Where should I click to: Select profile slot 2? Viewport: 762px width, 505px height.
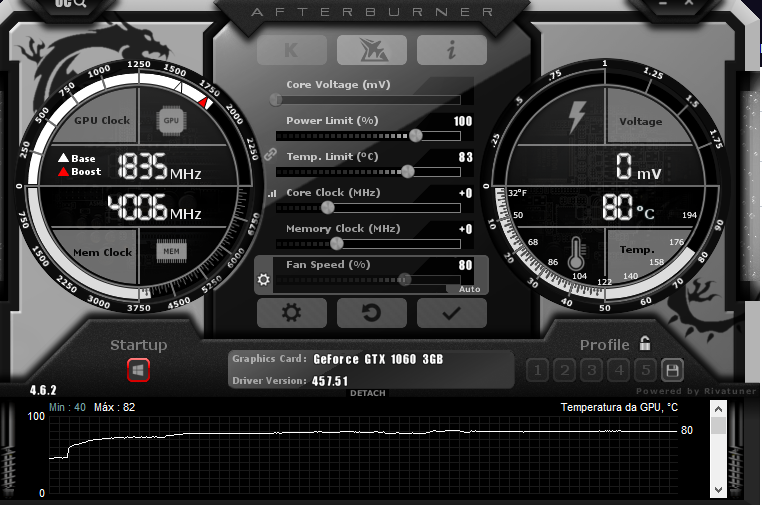coord(565,371)
